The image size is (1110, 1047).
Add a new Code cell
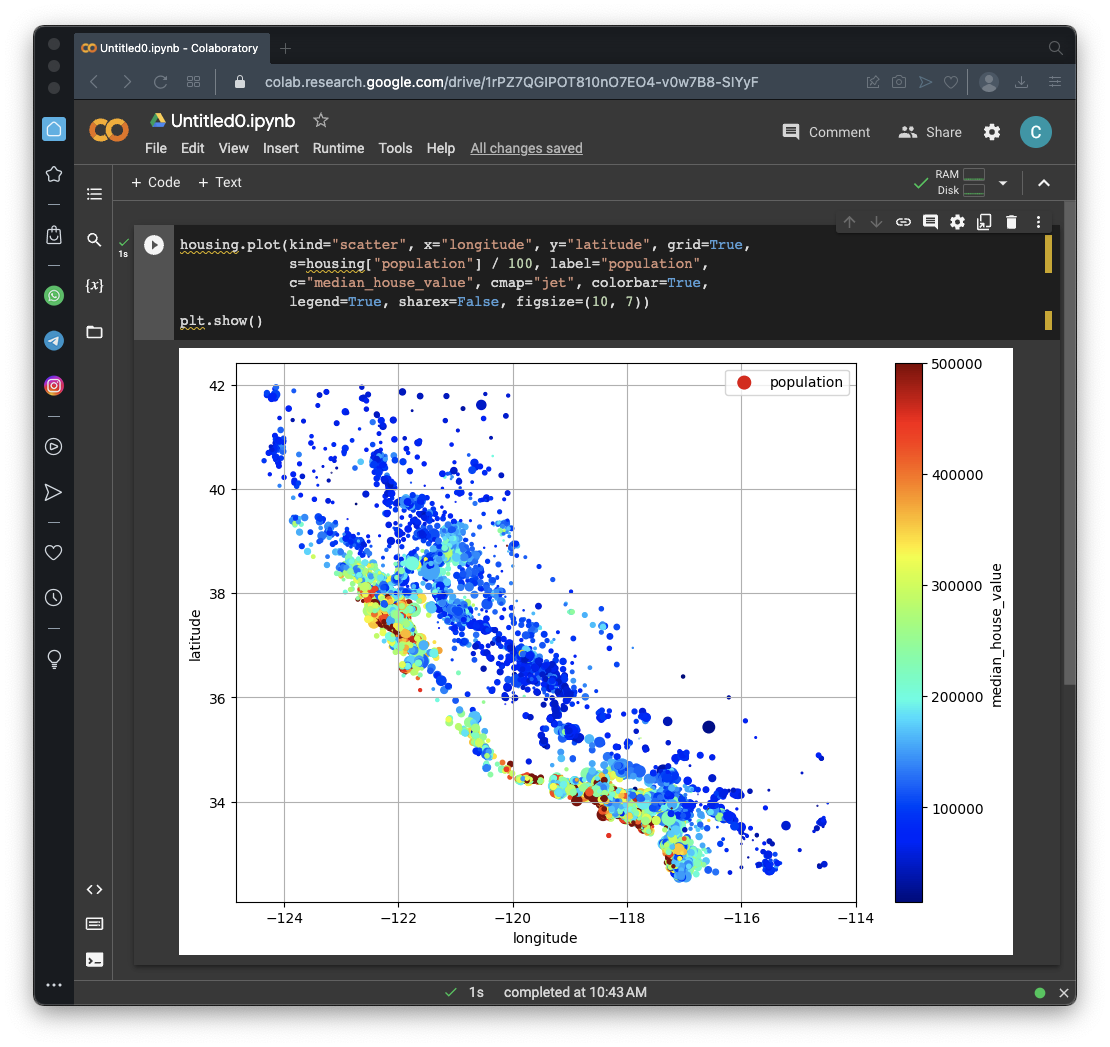[156, 182]
